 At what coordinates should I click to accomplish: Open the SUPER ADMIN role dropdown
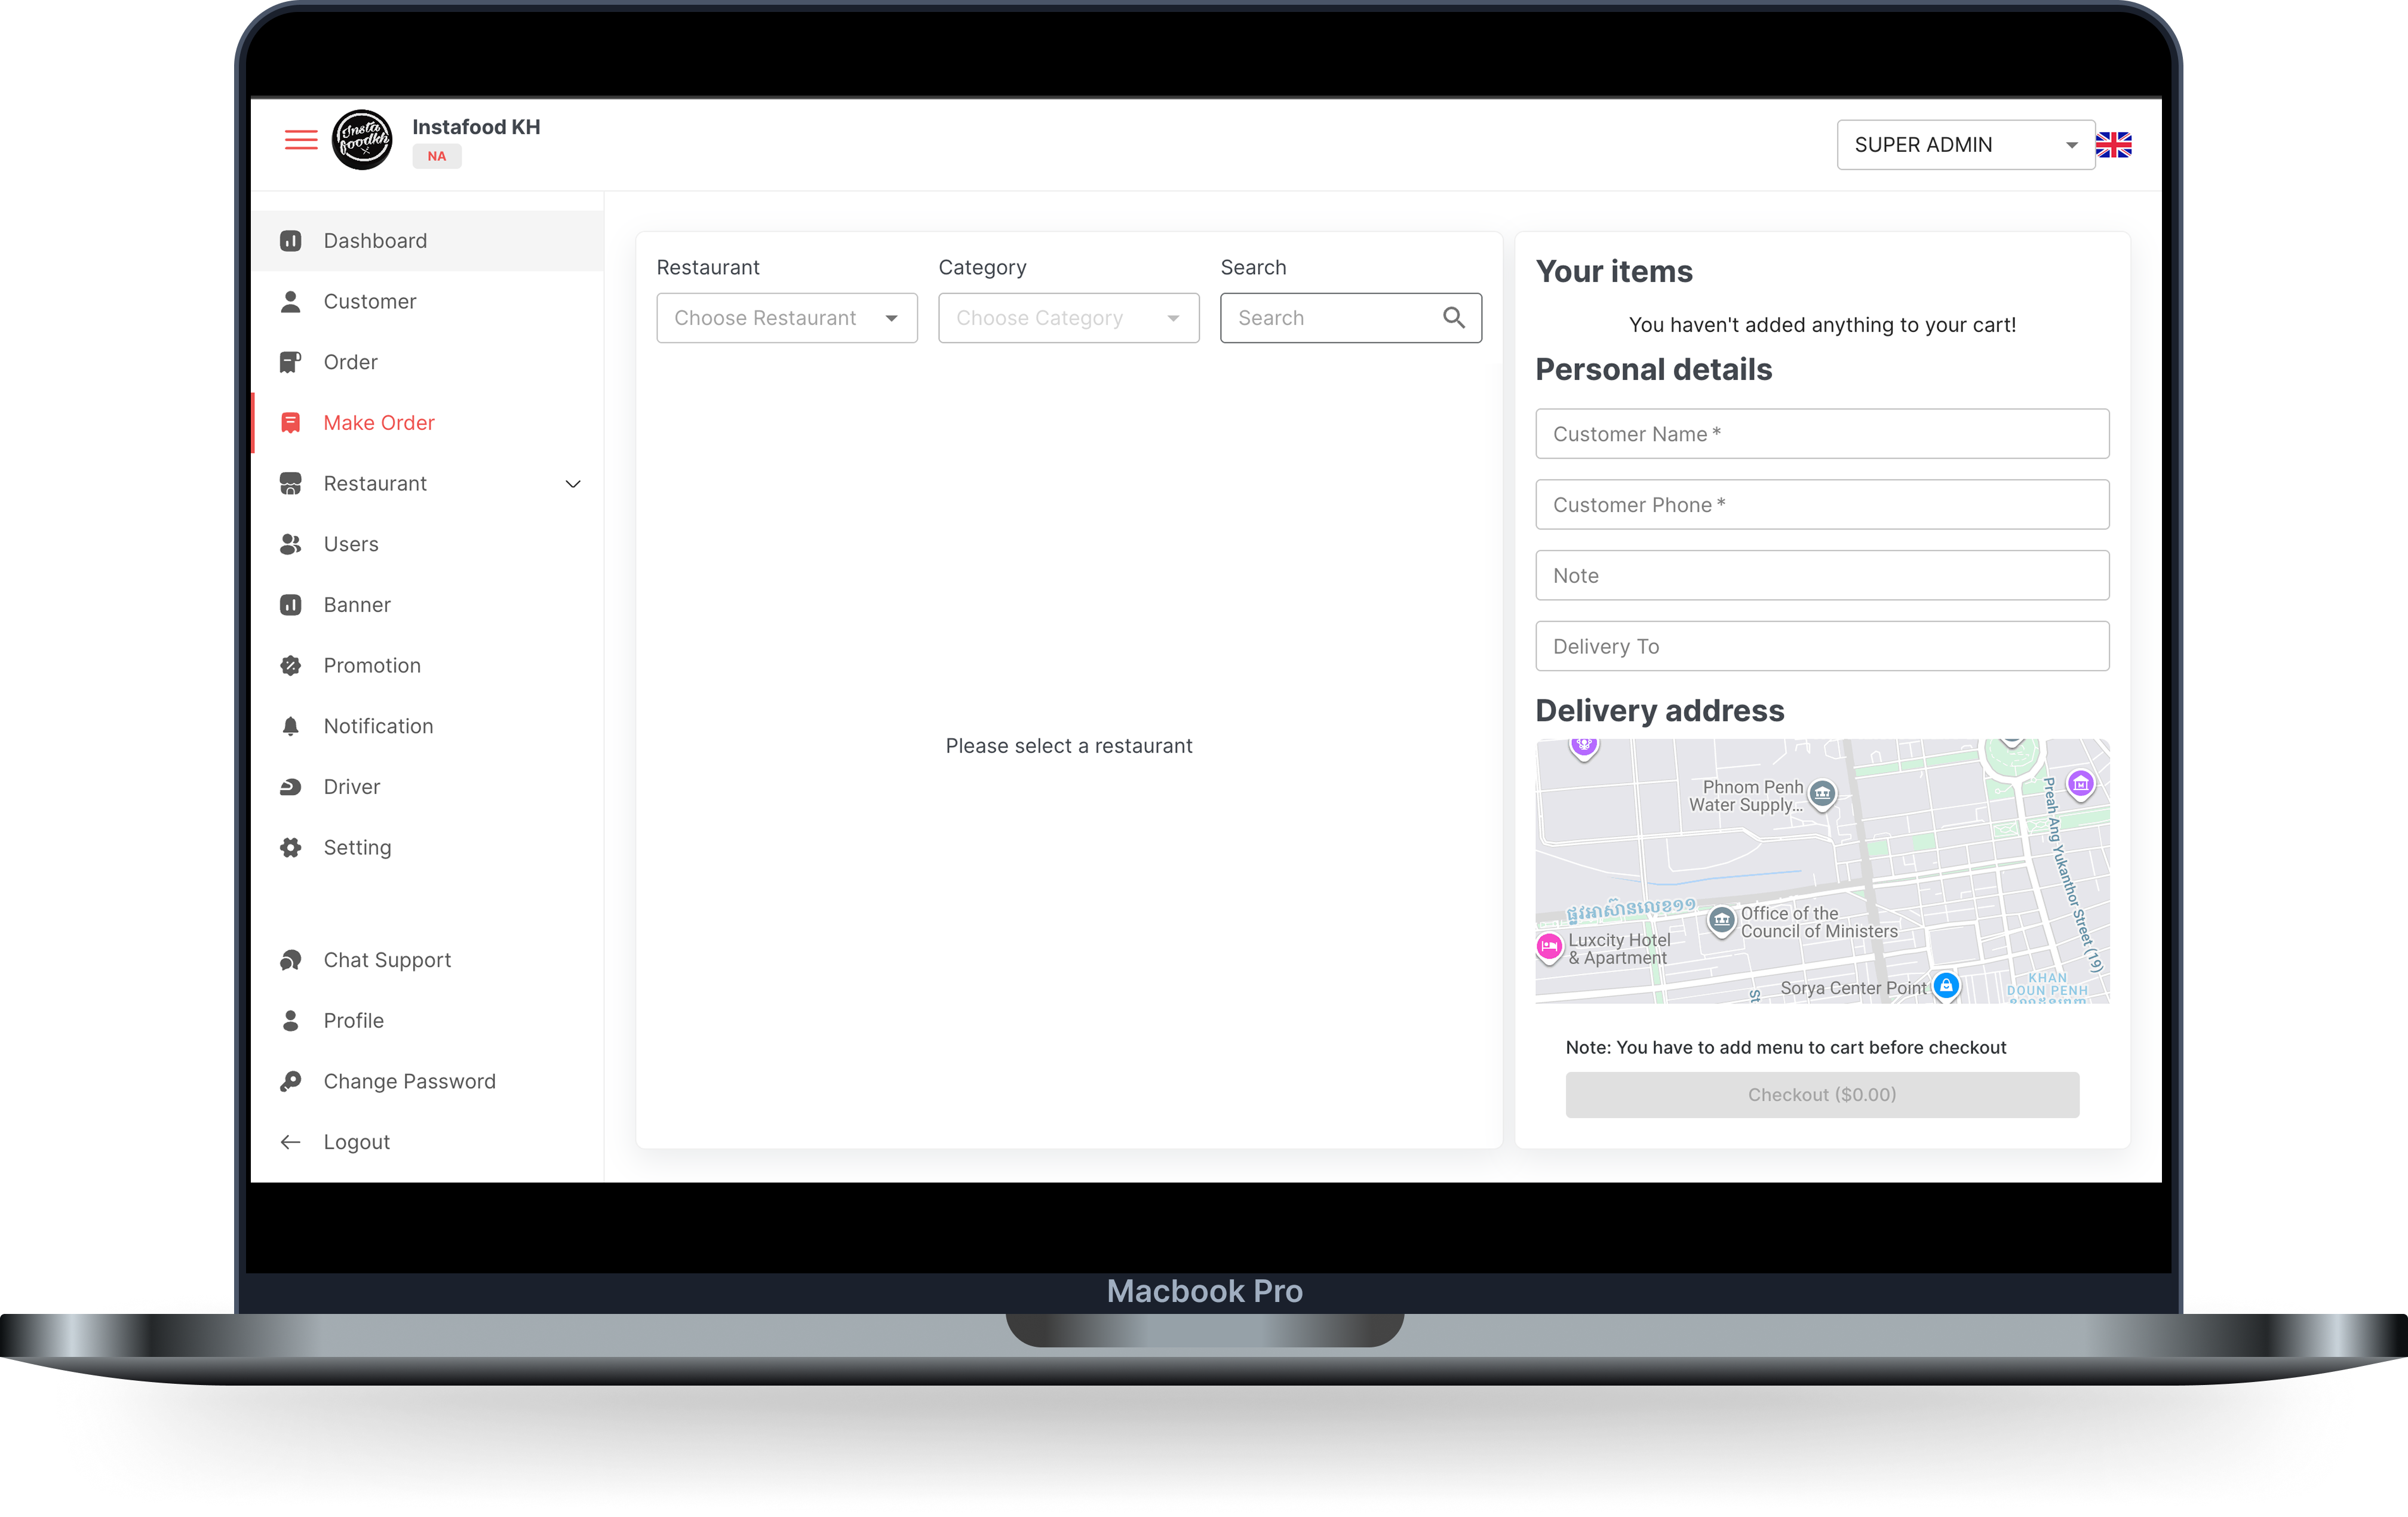(x=1965, y=145)
